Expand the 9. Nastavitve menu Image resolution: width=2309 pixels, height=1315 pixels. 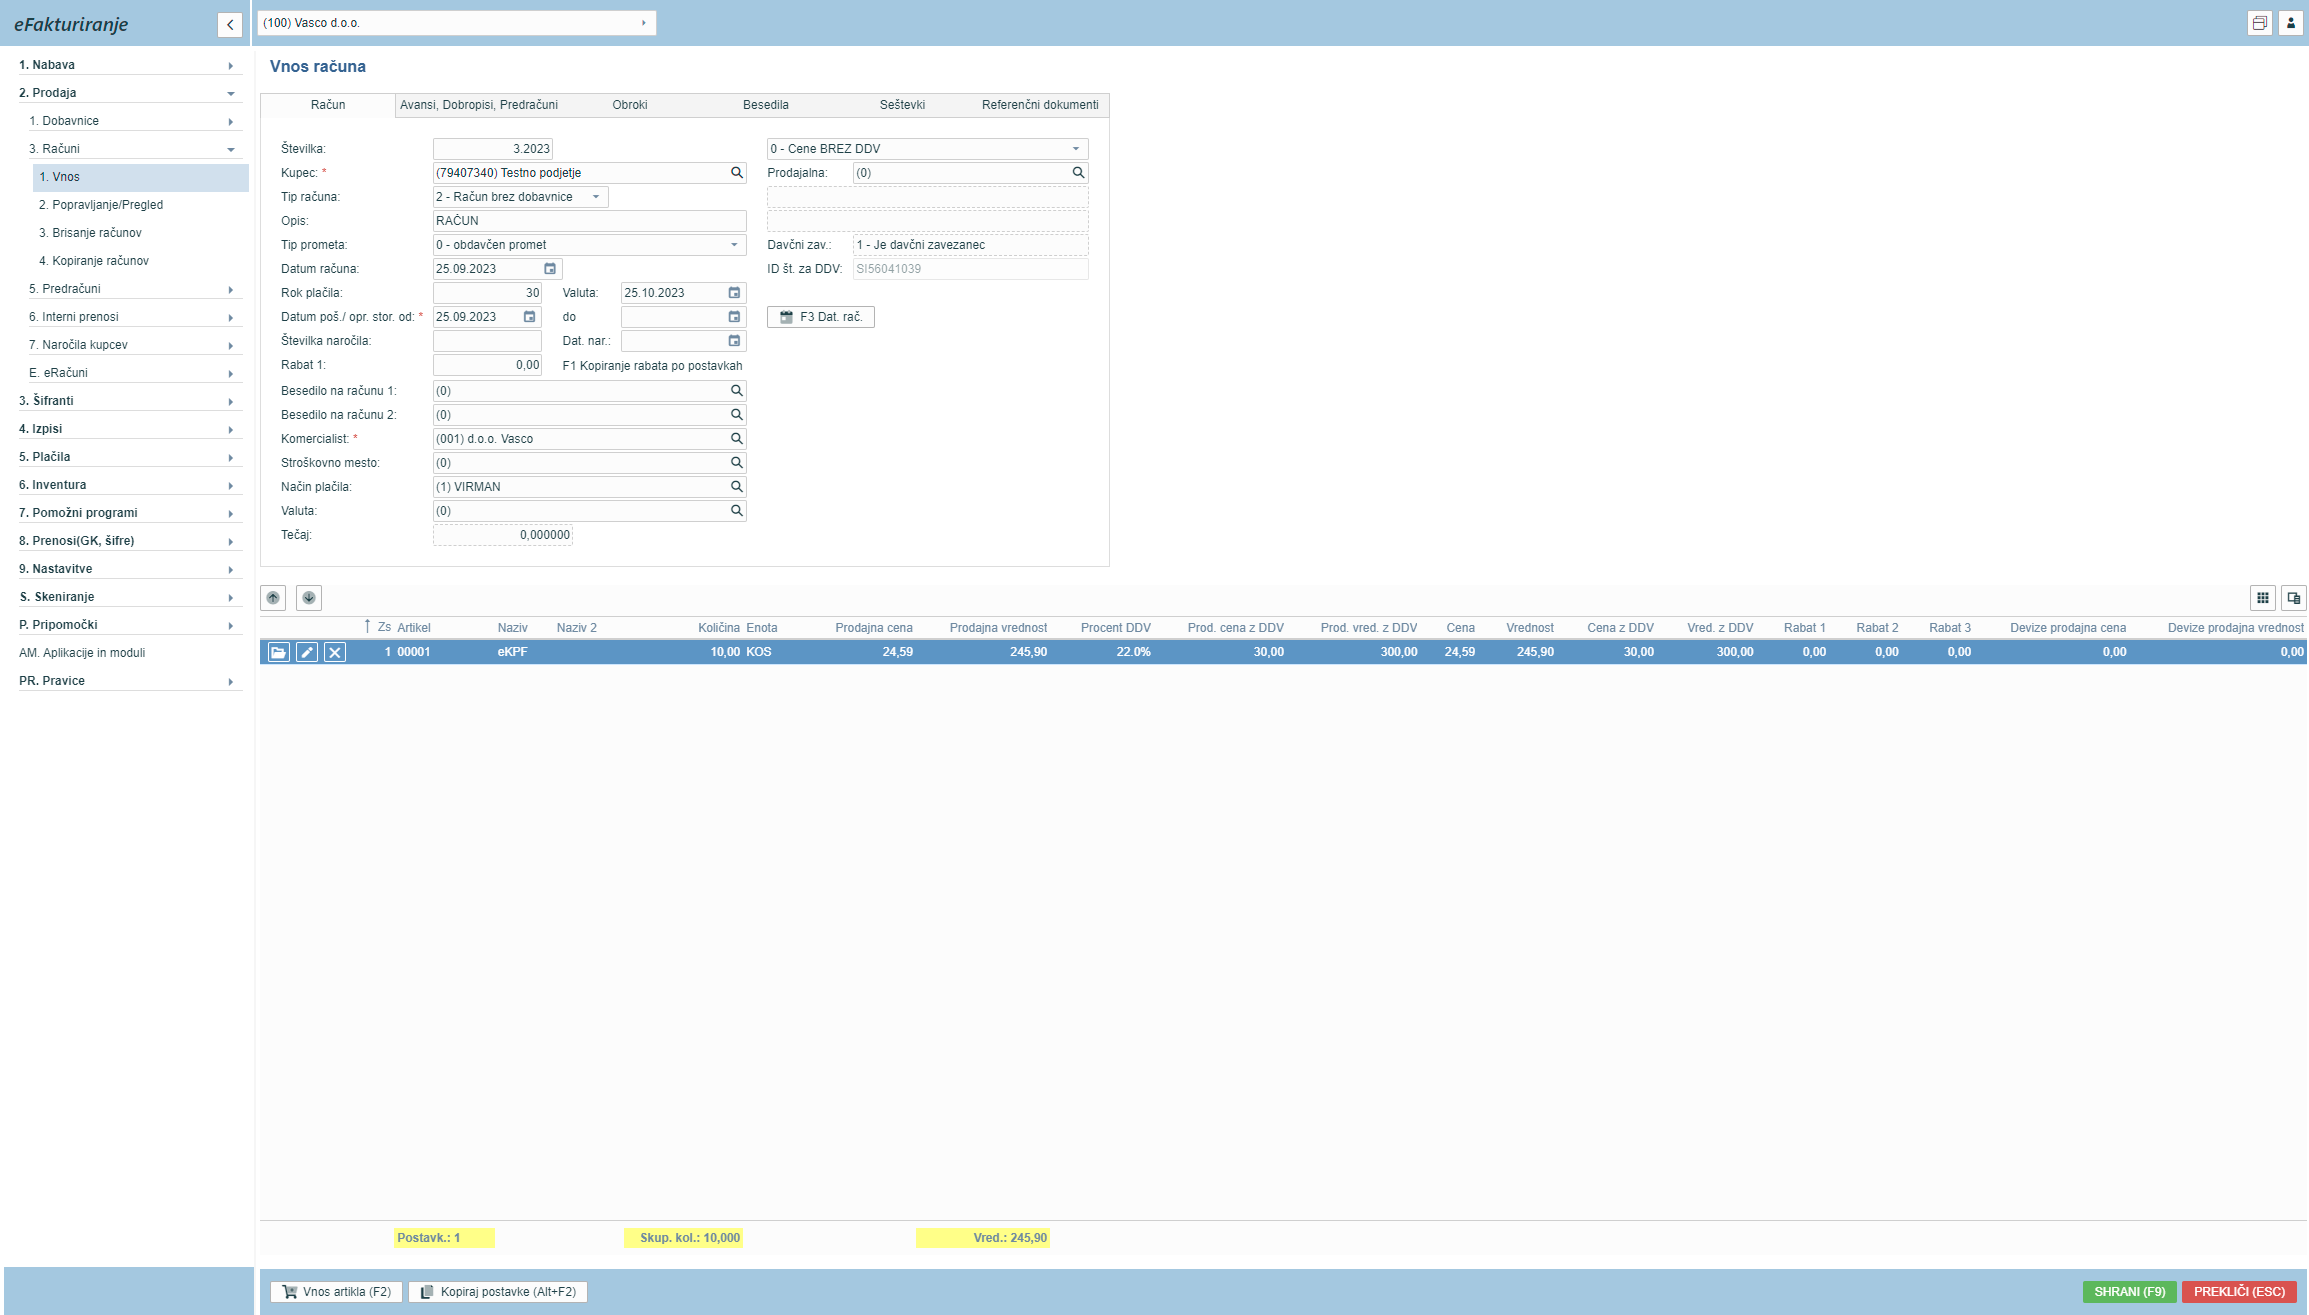[x=130, y=569]
